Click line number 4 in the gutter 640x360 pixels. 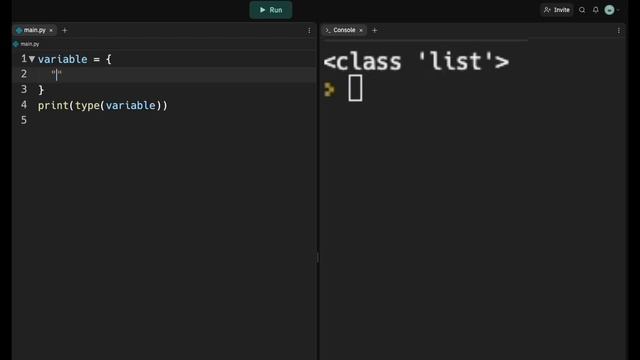(24, 105)
